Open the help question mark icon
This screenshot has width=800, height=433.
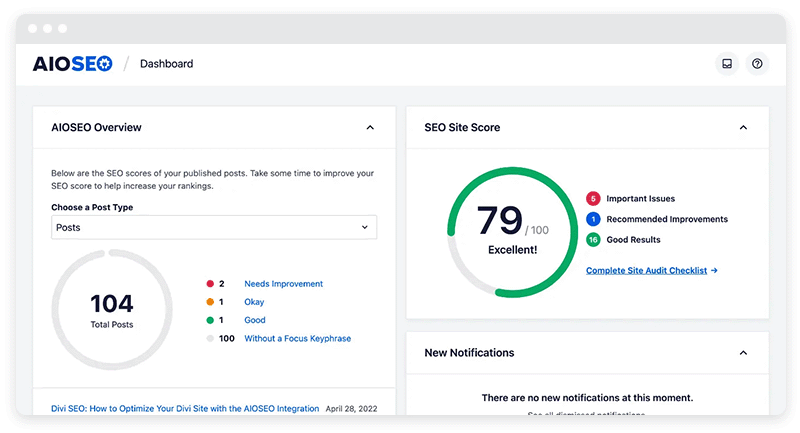pyautogui.click(x=757, y=64)
